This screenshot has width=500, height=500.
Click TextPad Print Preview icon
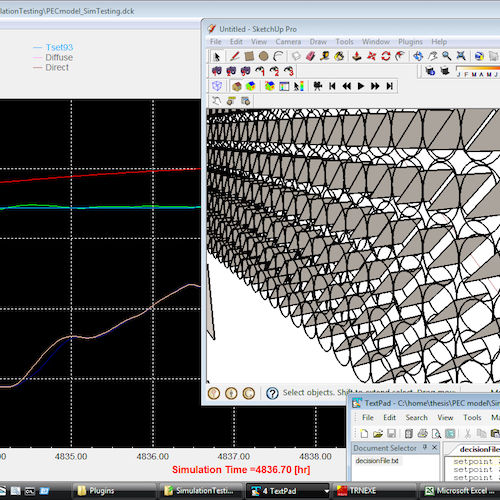[x=436, y=433]
